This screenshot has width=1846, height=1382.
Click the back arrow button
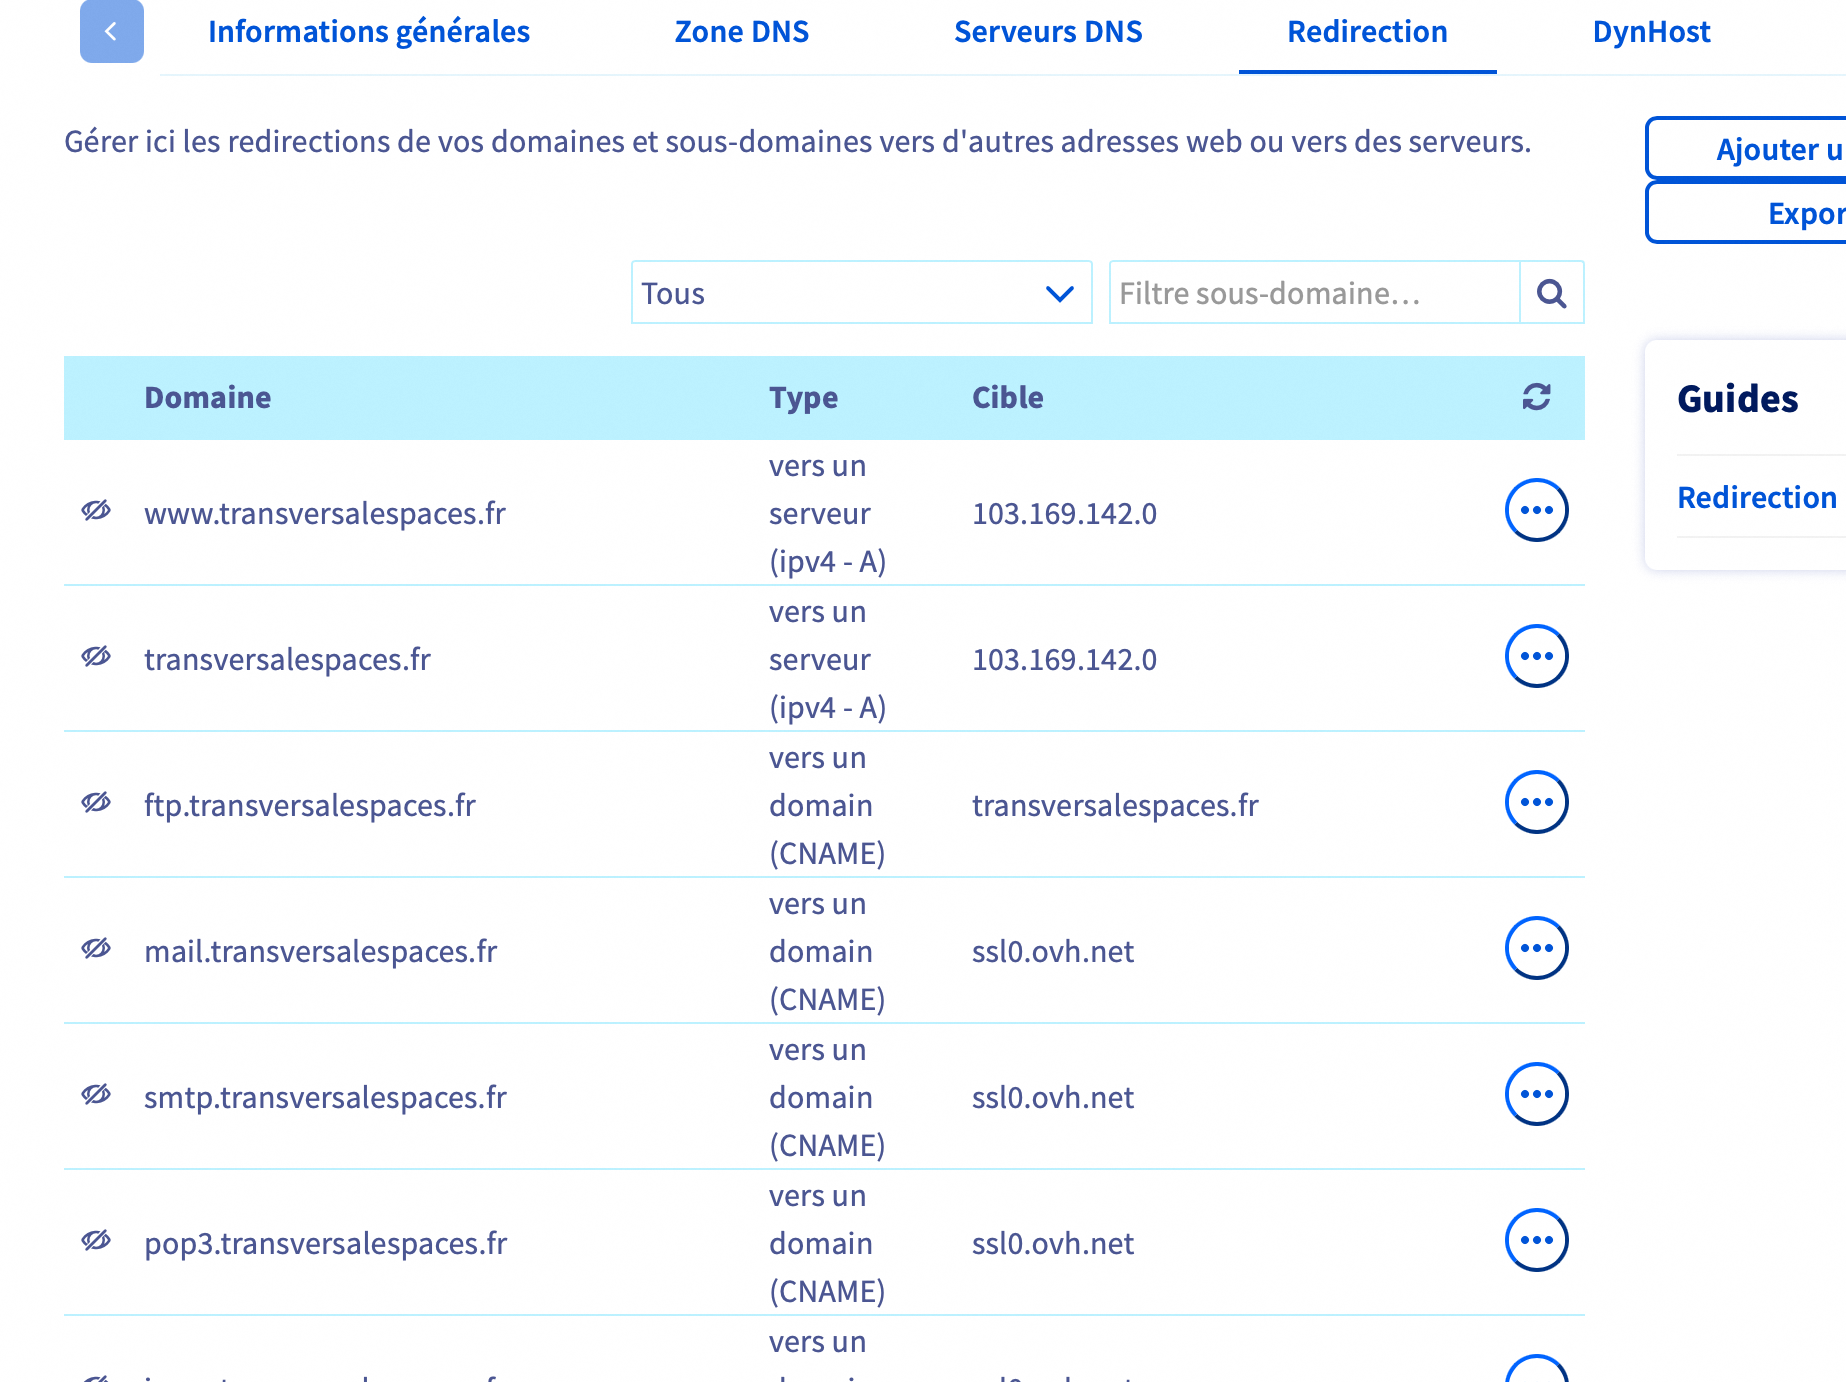(111, 32)
